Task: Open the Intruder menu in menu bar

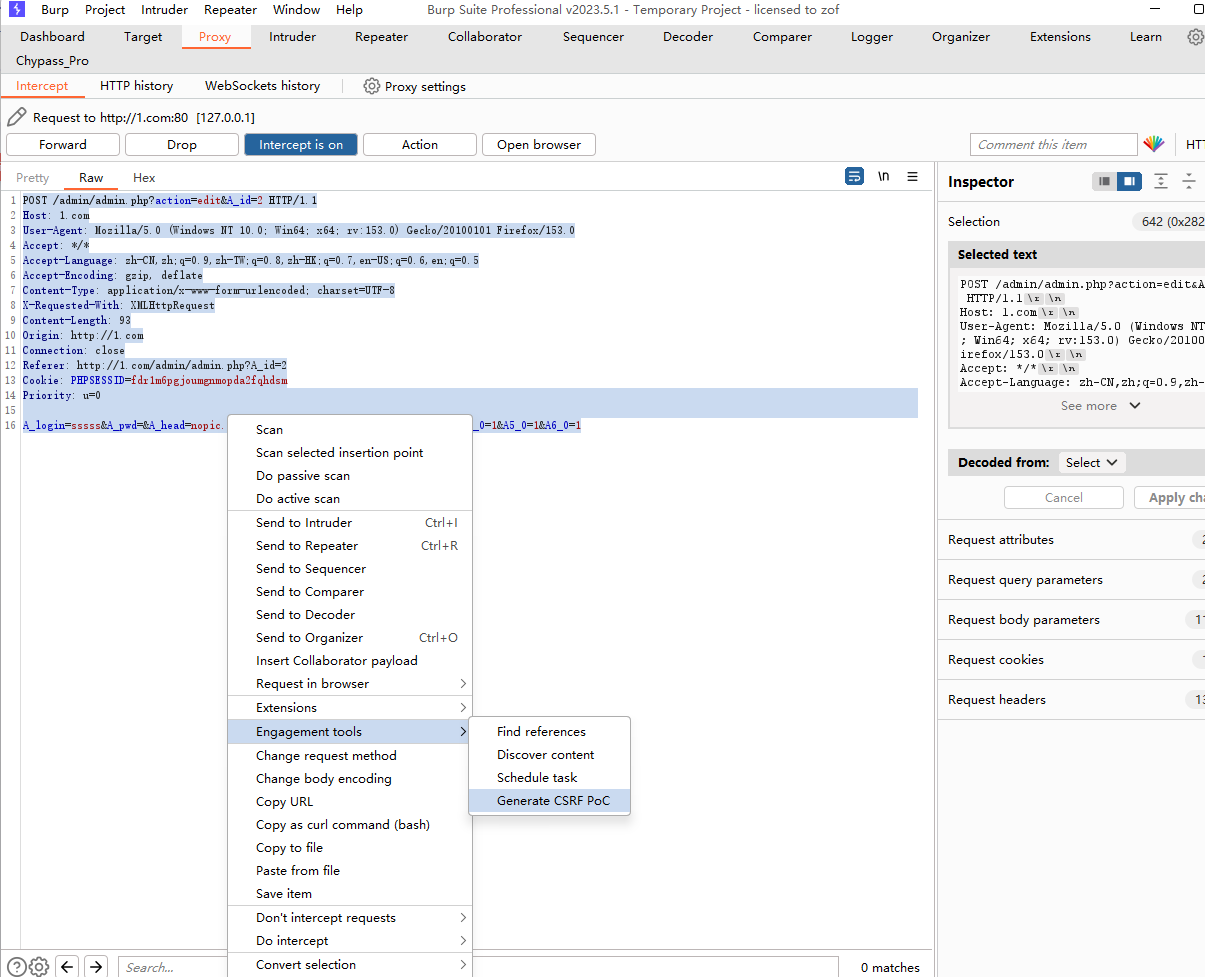Action: pos(164,10)
